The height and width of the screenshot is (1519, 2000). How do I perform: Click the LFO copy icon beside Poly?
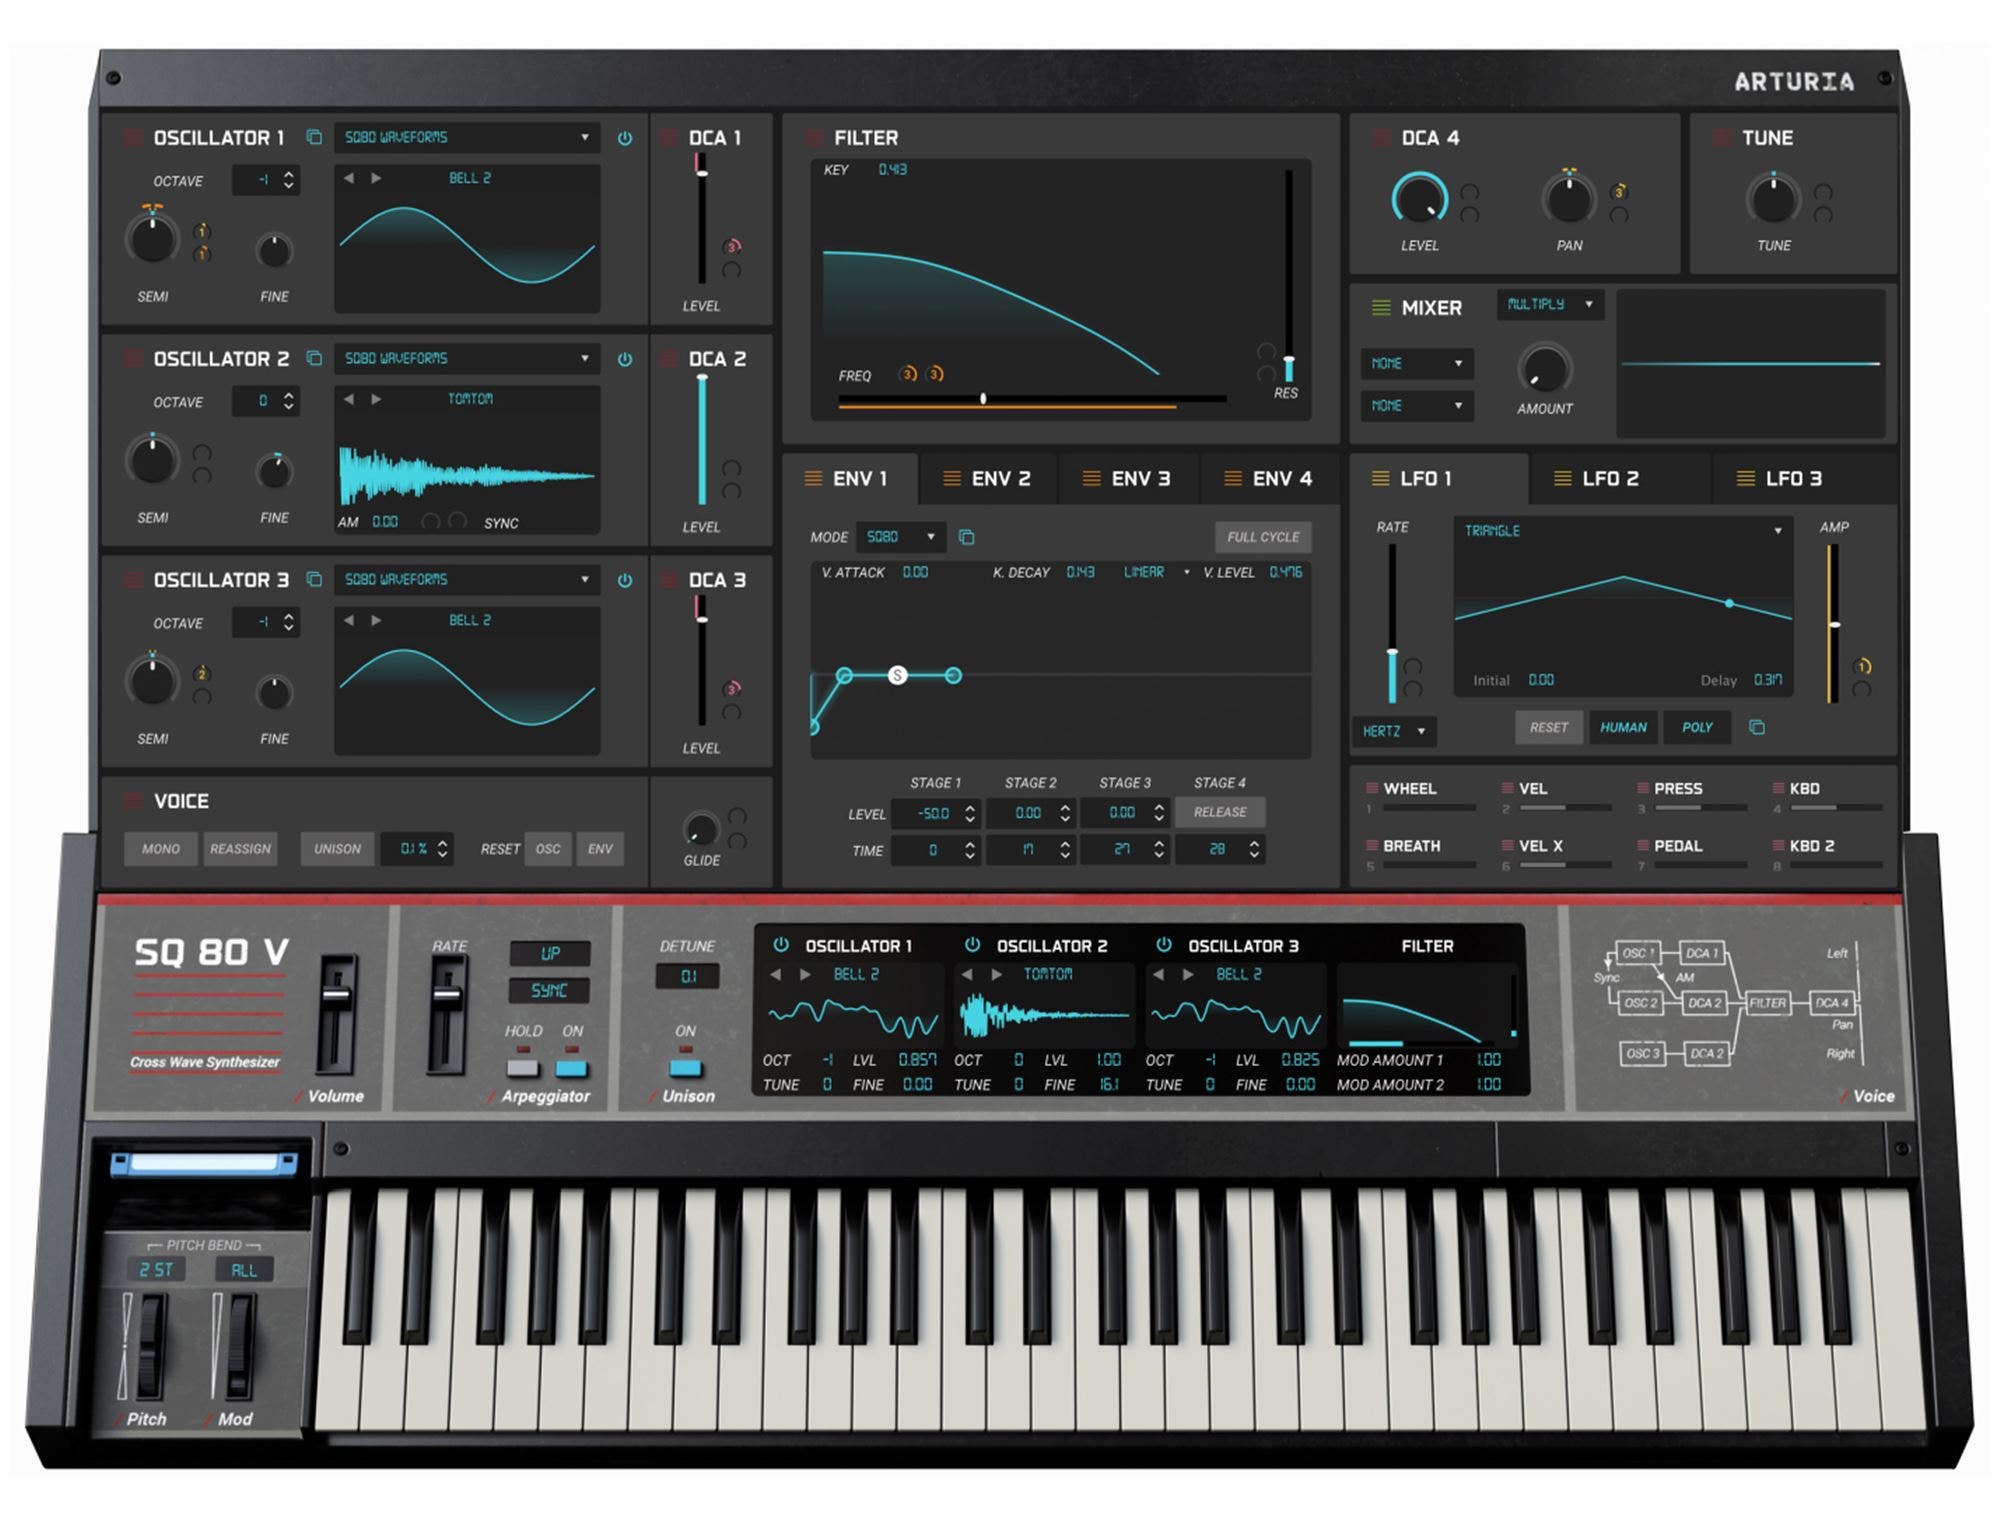point(1757,727)
